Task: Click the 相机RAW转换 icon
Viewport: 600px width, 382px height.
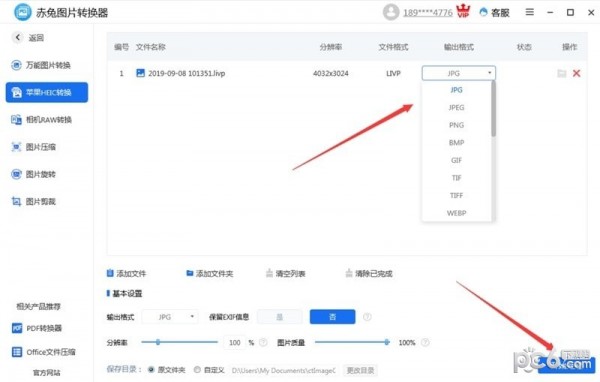Action: click(16, 120)
